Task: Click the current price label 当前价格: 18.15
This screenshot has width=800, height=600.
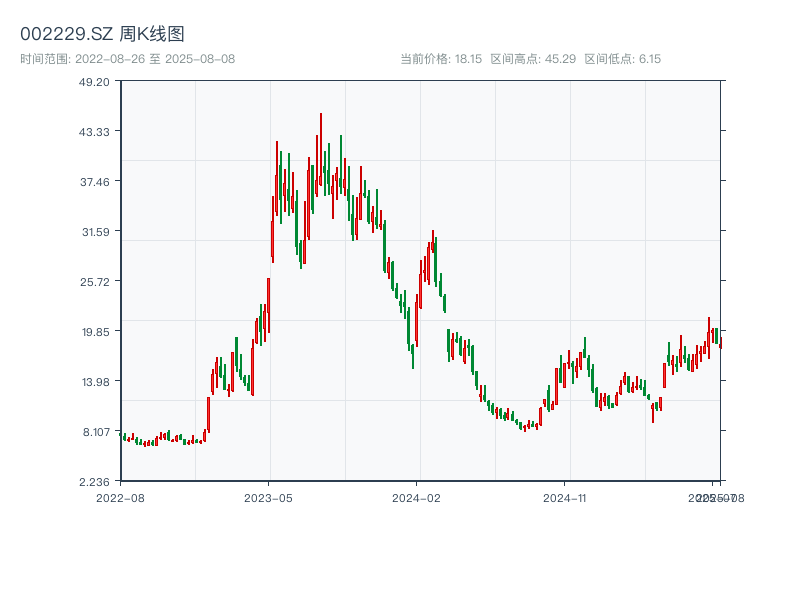Action: pyautogui.click(x=441, y=59)
